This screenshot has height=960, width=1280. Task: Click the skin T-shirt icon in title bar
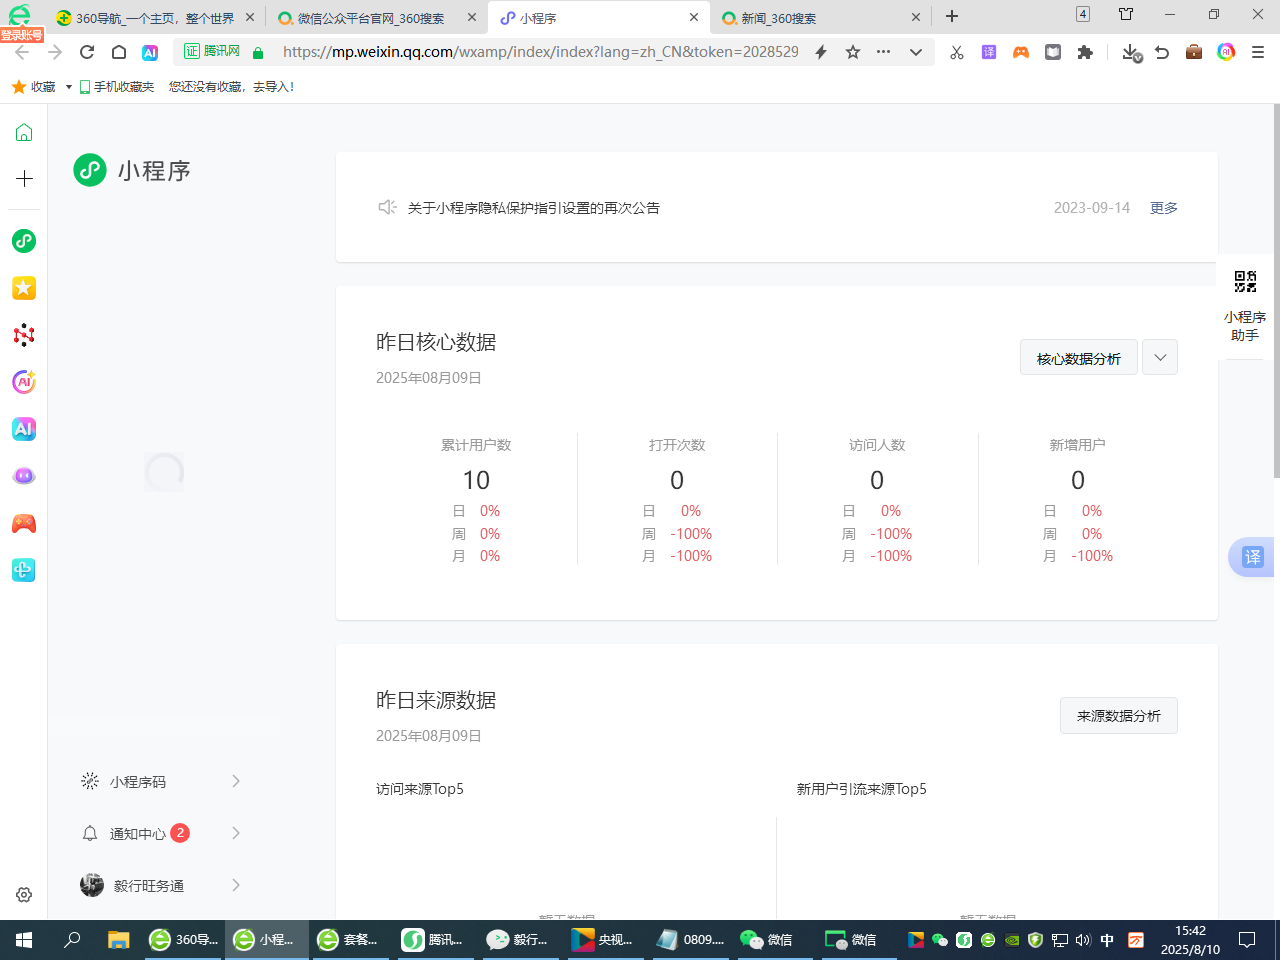pyautogui.click(x=1126, y=15)
